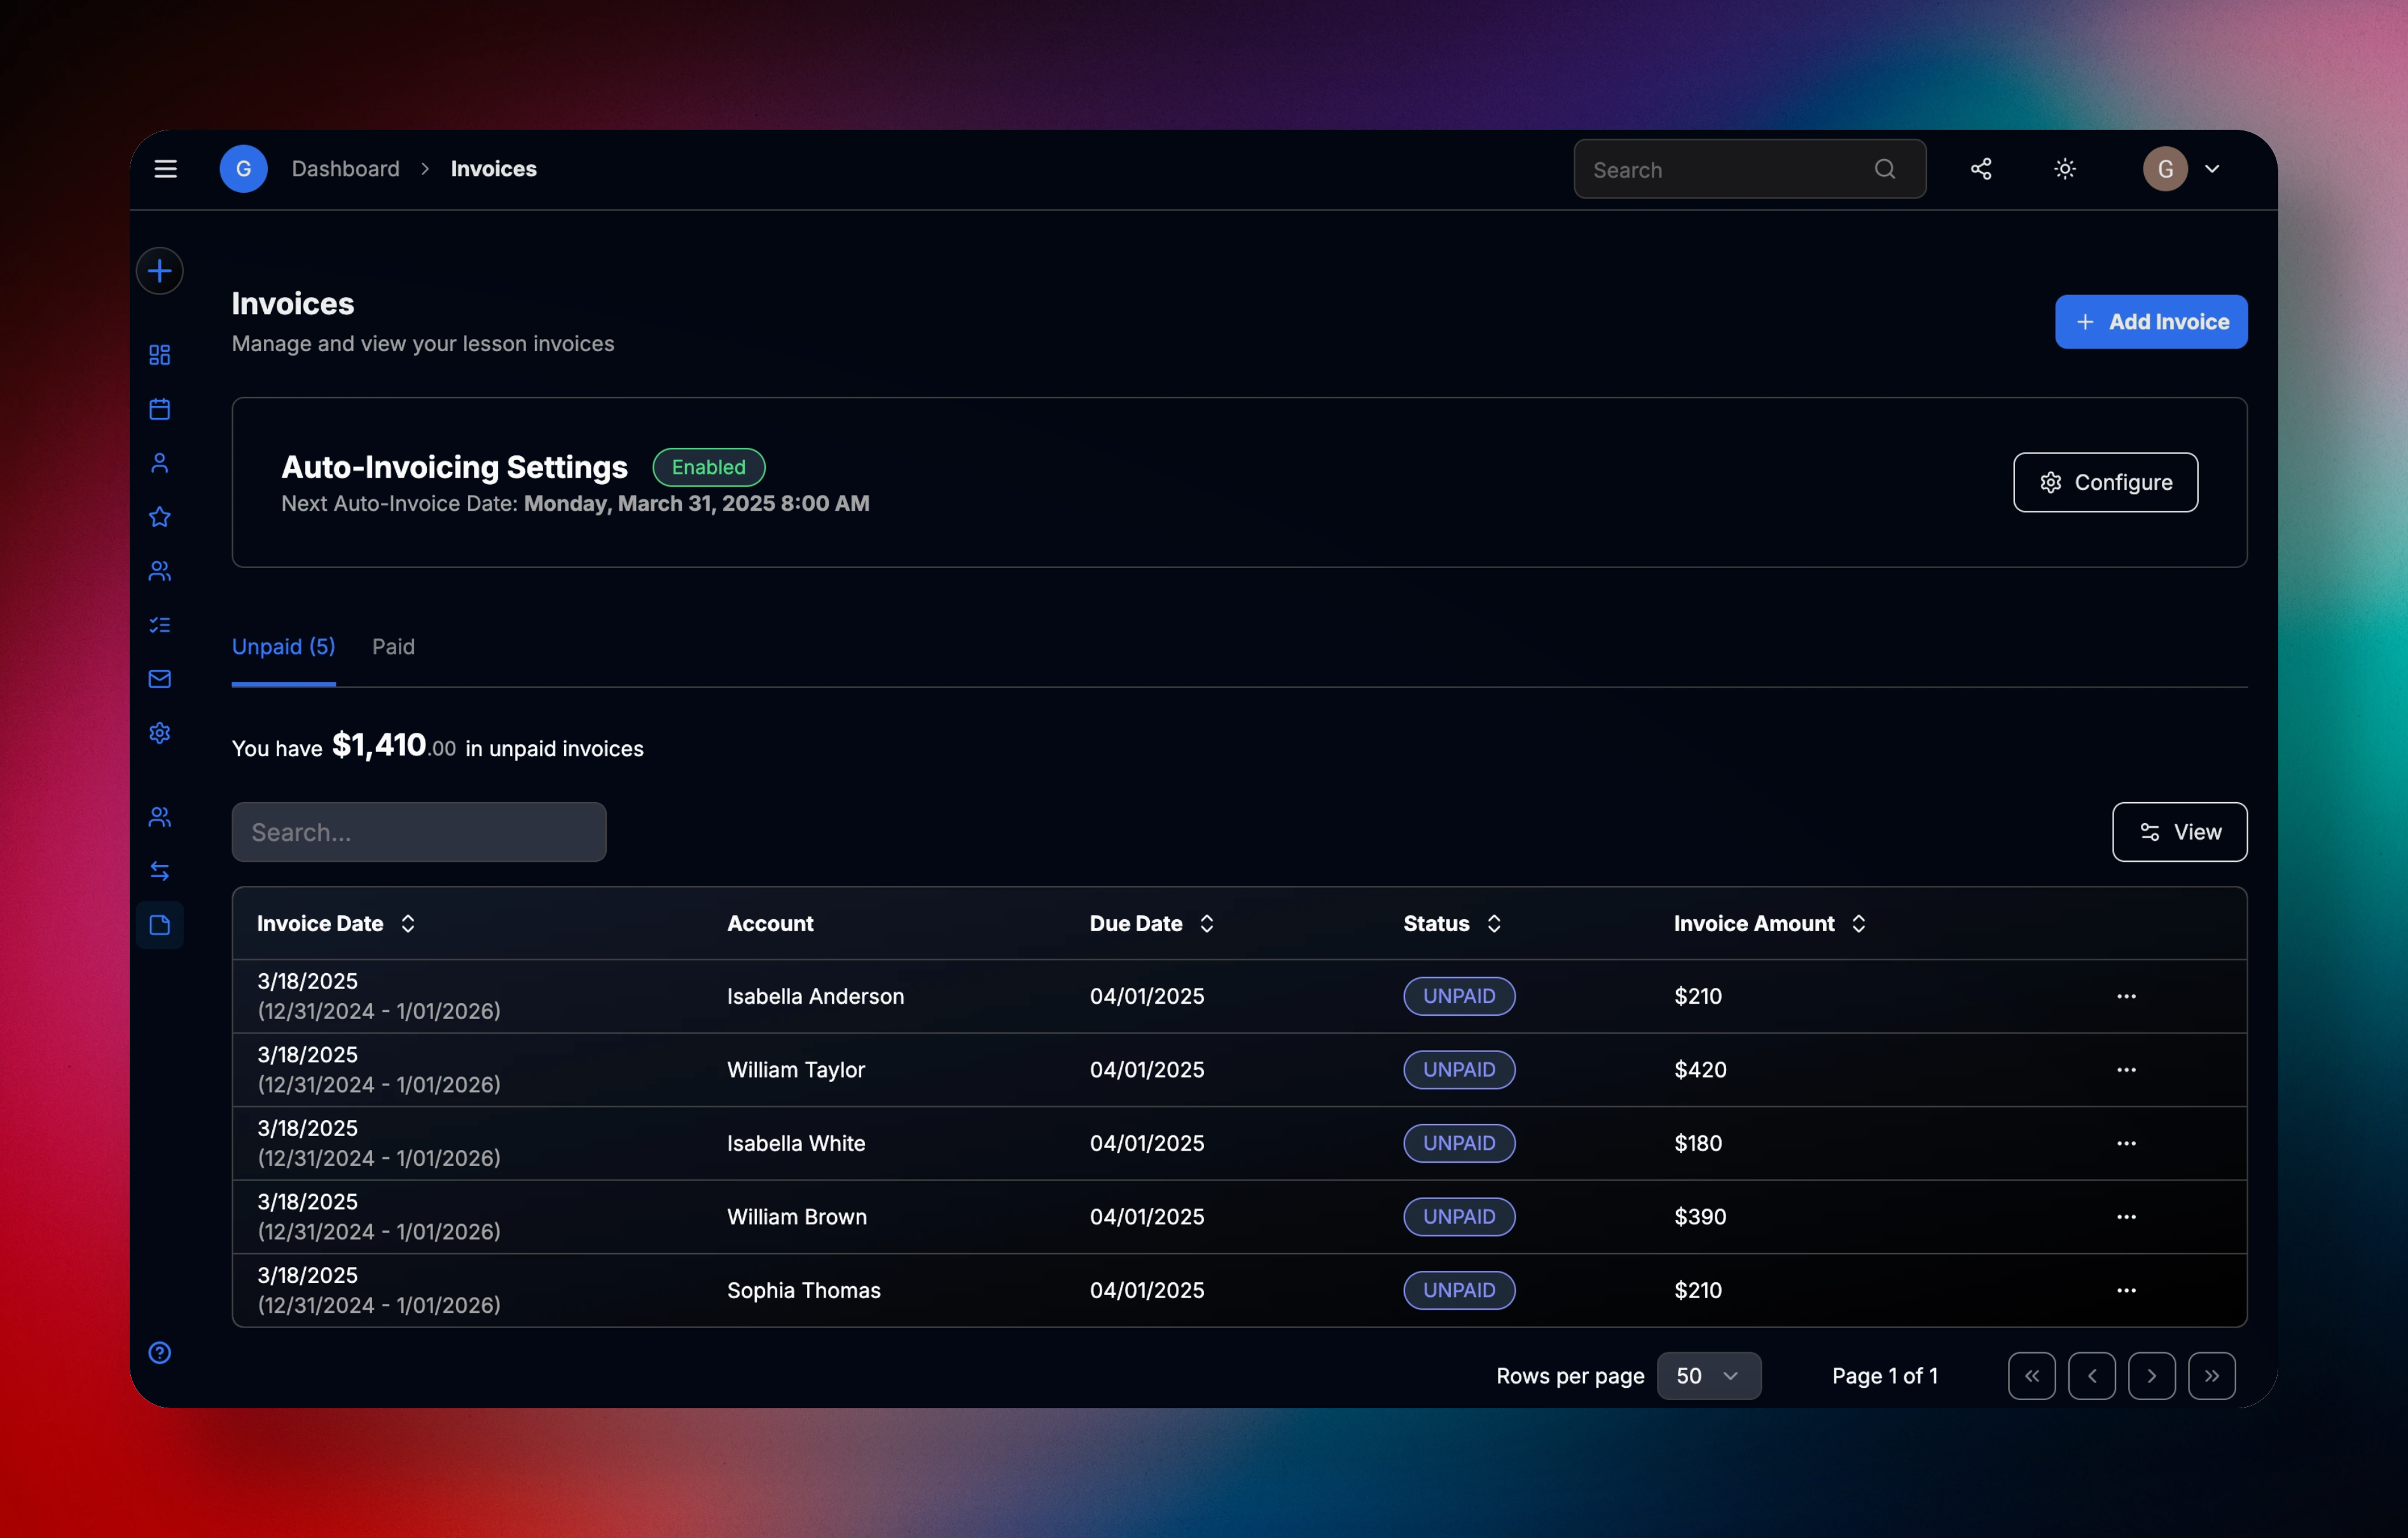Open the Rows per page 50 dropdown

(1709, 1376)
